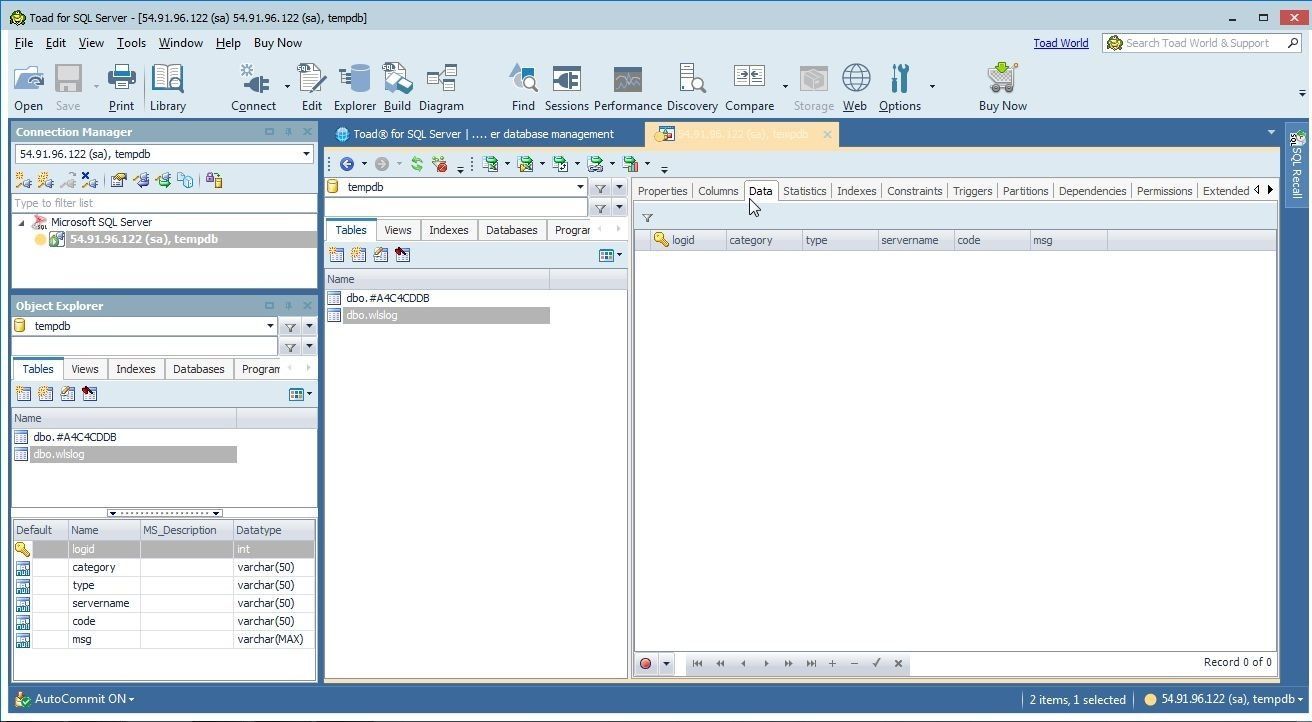
Task: Switch to the Triggers tab
Action: (972, 191)
